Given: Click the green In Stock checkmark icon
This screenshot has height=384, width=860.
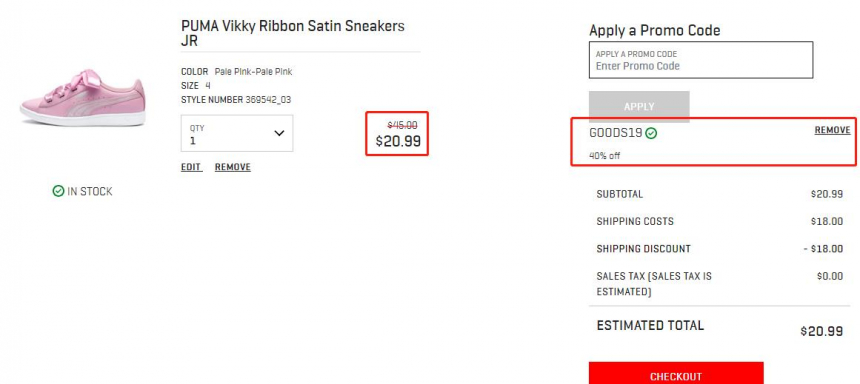Looking at the screenshot, I should pos(58,191).
